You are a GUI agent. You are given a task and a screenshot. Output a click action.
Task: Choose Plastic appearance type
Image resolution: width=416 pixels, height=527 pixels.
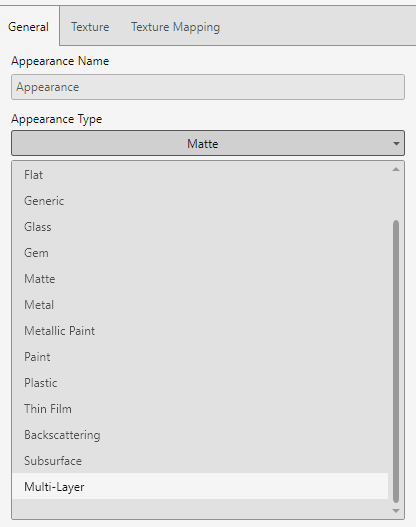pyautogui.click(x=200, y=383)
